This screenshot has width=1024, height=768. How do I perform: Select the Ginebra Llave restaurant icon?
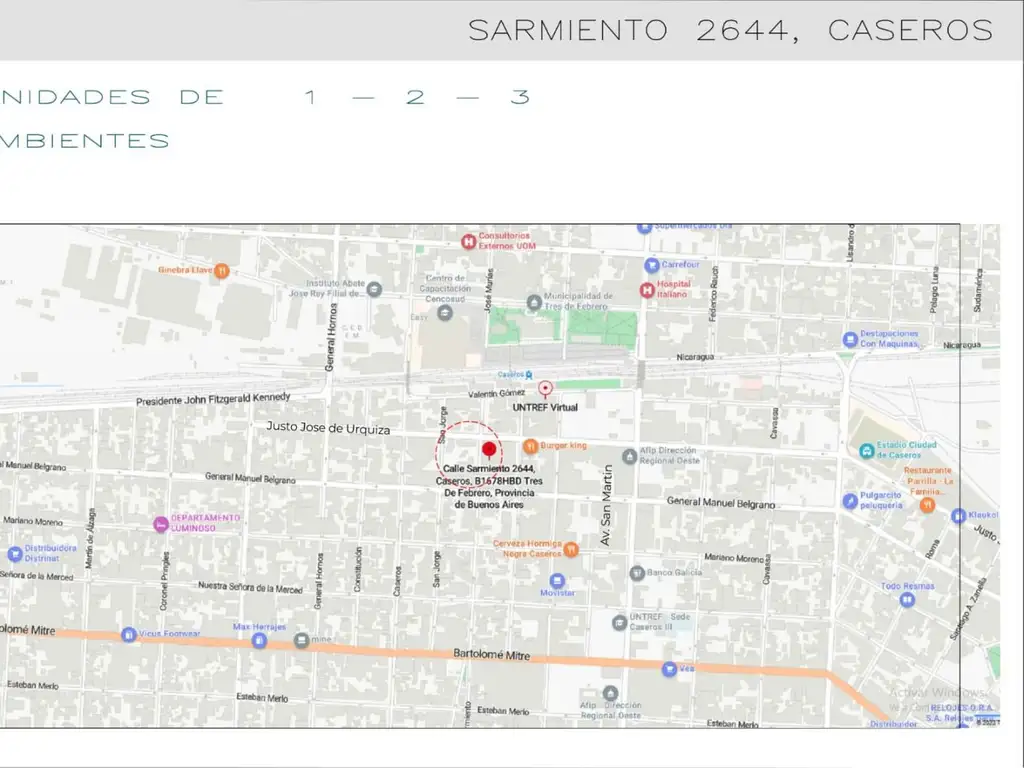222,270
